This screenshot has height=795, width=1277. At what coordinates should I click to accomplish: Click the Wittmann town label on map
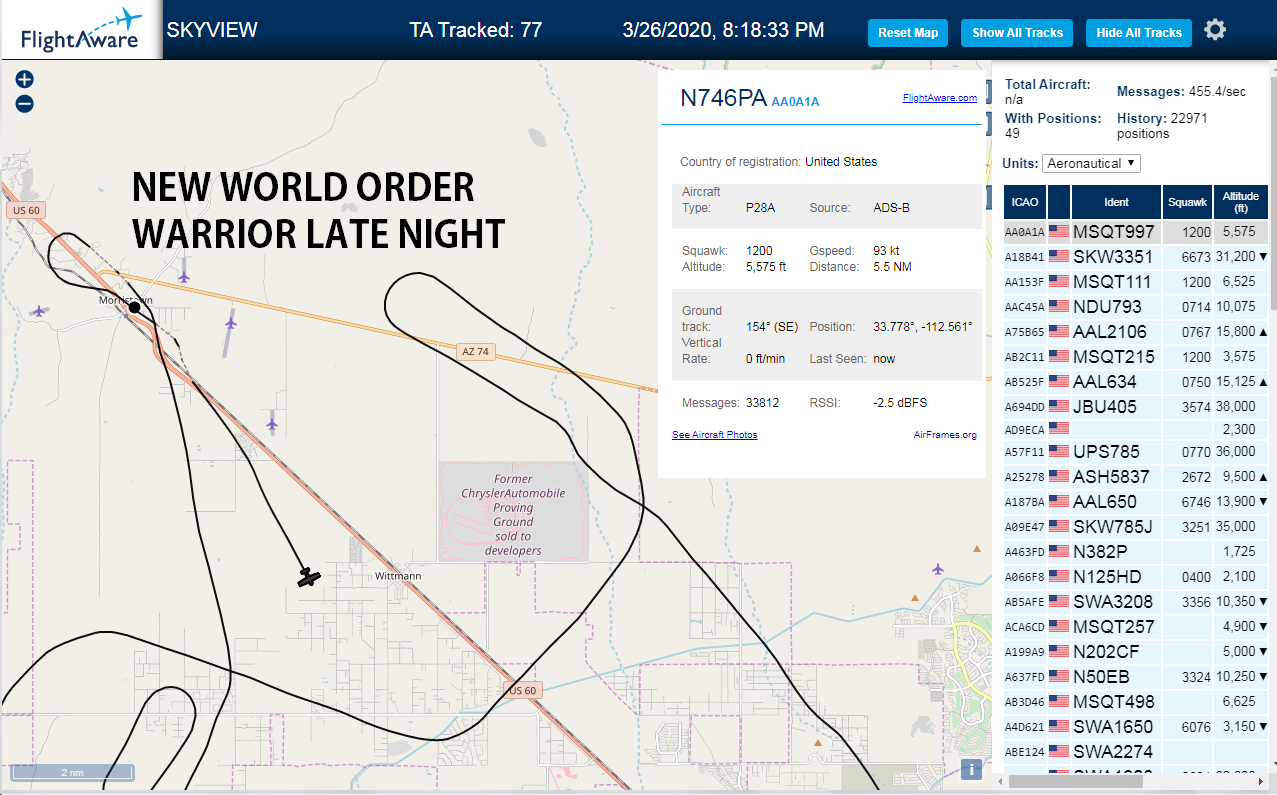tap(398, 577)
